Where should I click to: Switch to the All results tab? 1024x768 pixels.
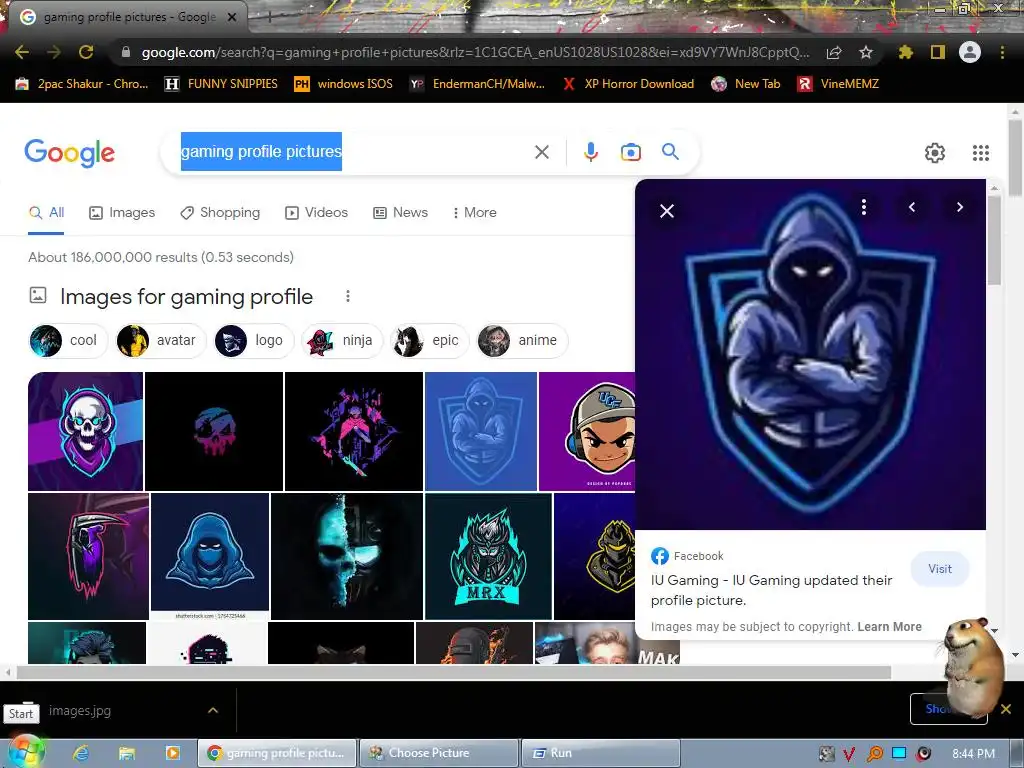[46, 212]
